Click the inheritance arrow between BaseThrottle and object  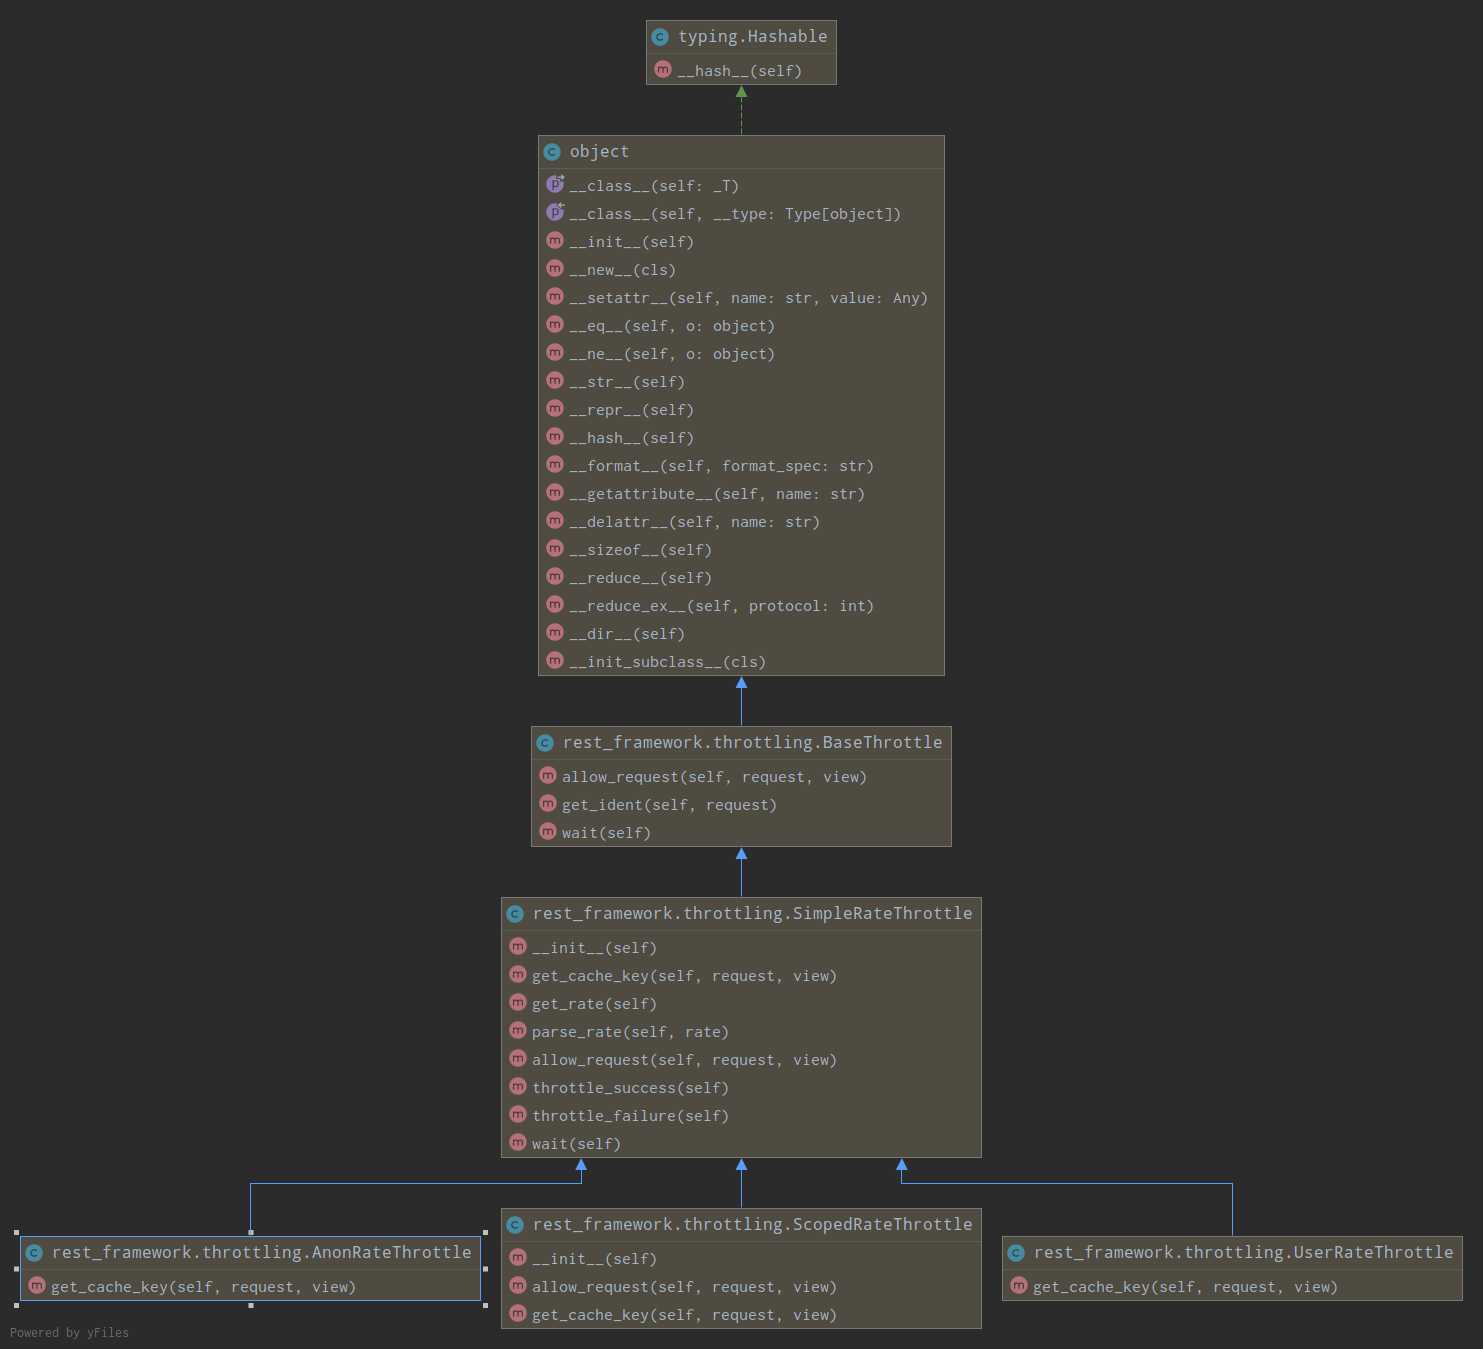pos(741,701)
